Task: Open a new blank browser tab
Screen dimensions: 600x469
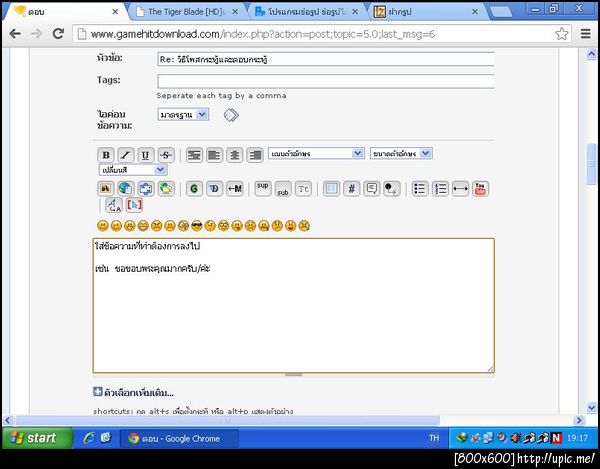Action: [501, 12]
